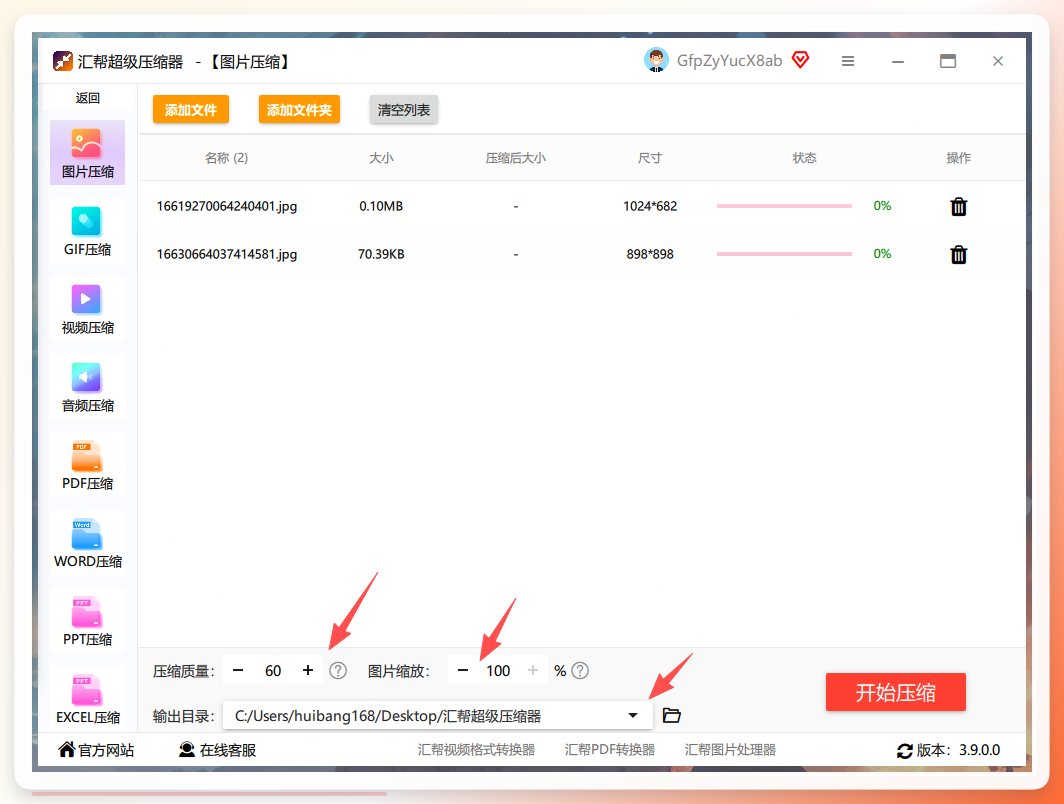
Task: Click the 添加文件 add file button
Action: coord(191,110)
